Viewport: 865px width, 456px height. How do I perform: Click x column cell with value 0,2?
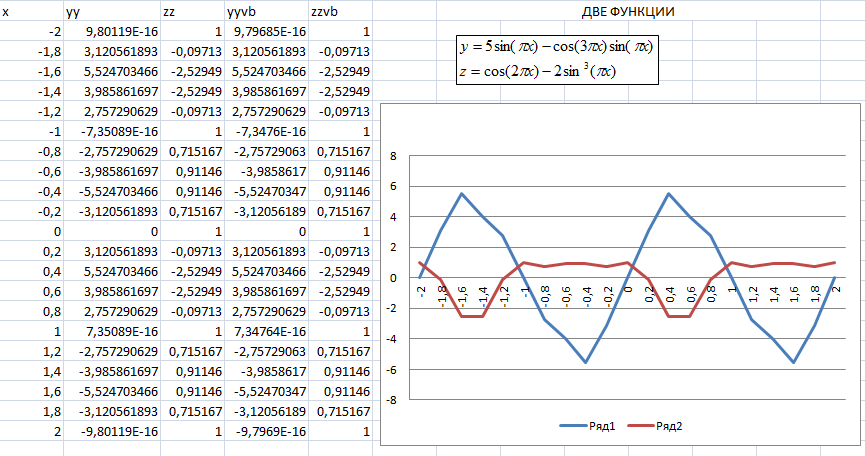(31, 251)
